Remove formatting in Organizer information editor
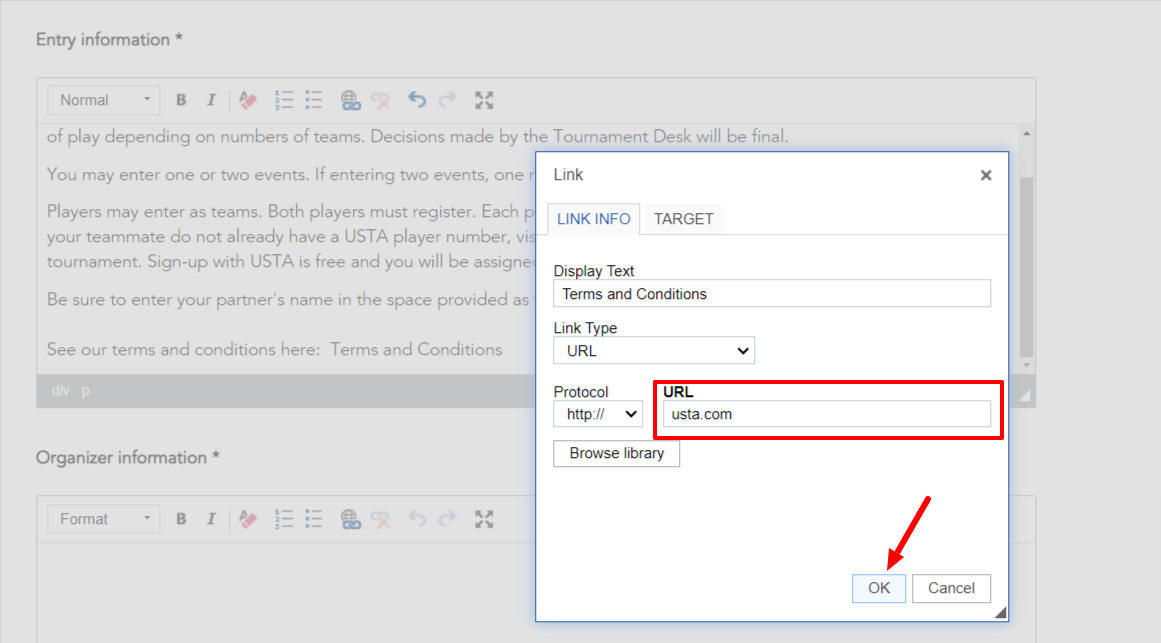The image size is (1161, 643). (248, 519)
